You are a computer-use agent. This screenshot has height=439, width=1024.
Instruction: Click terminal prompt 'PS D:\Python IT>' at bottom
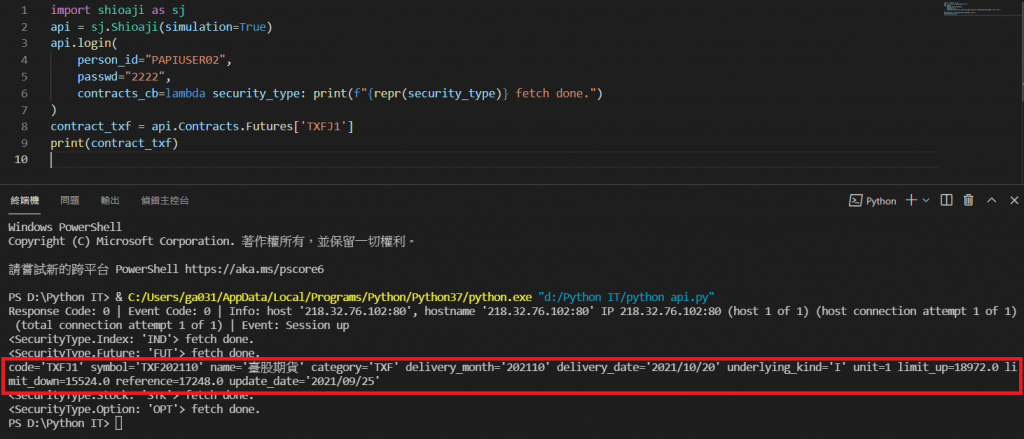tap(59, 423)
